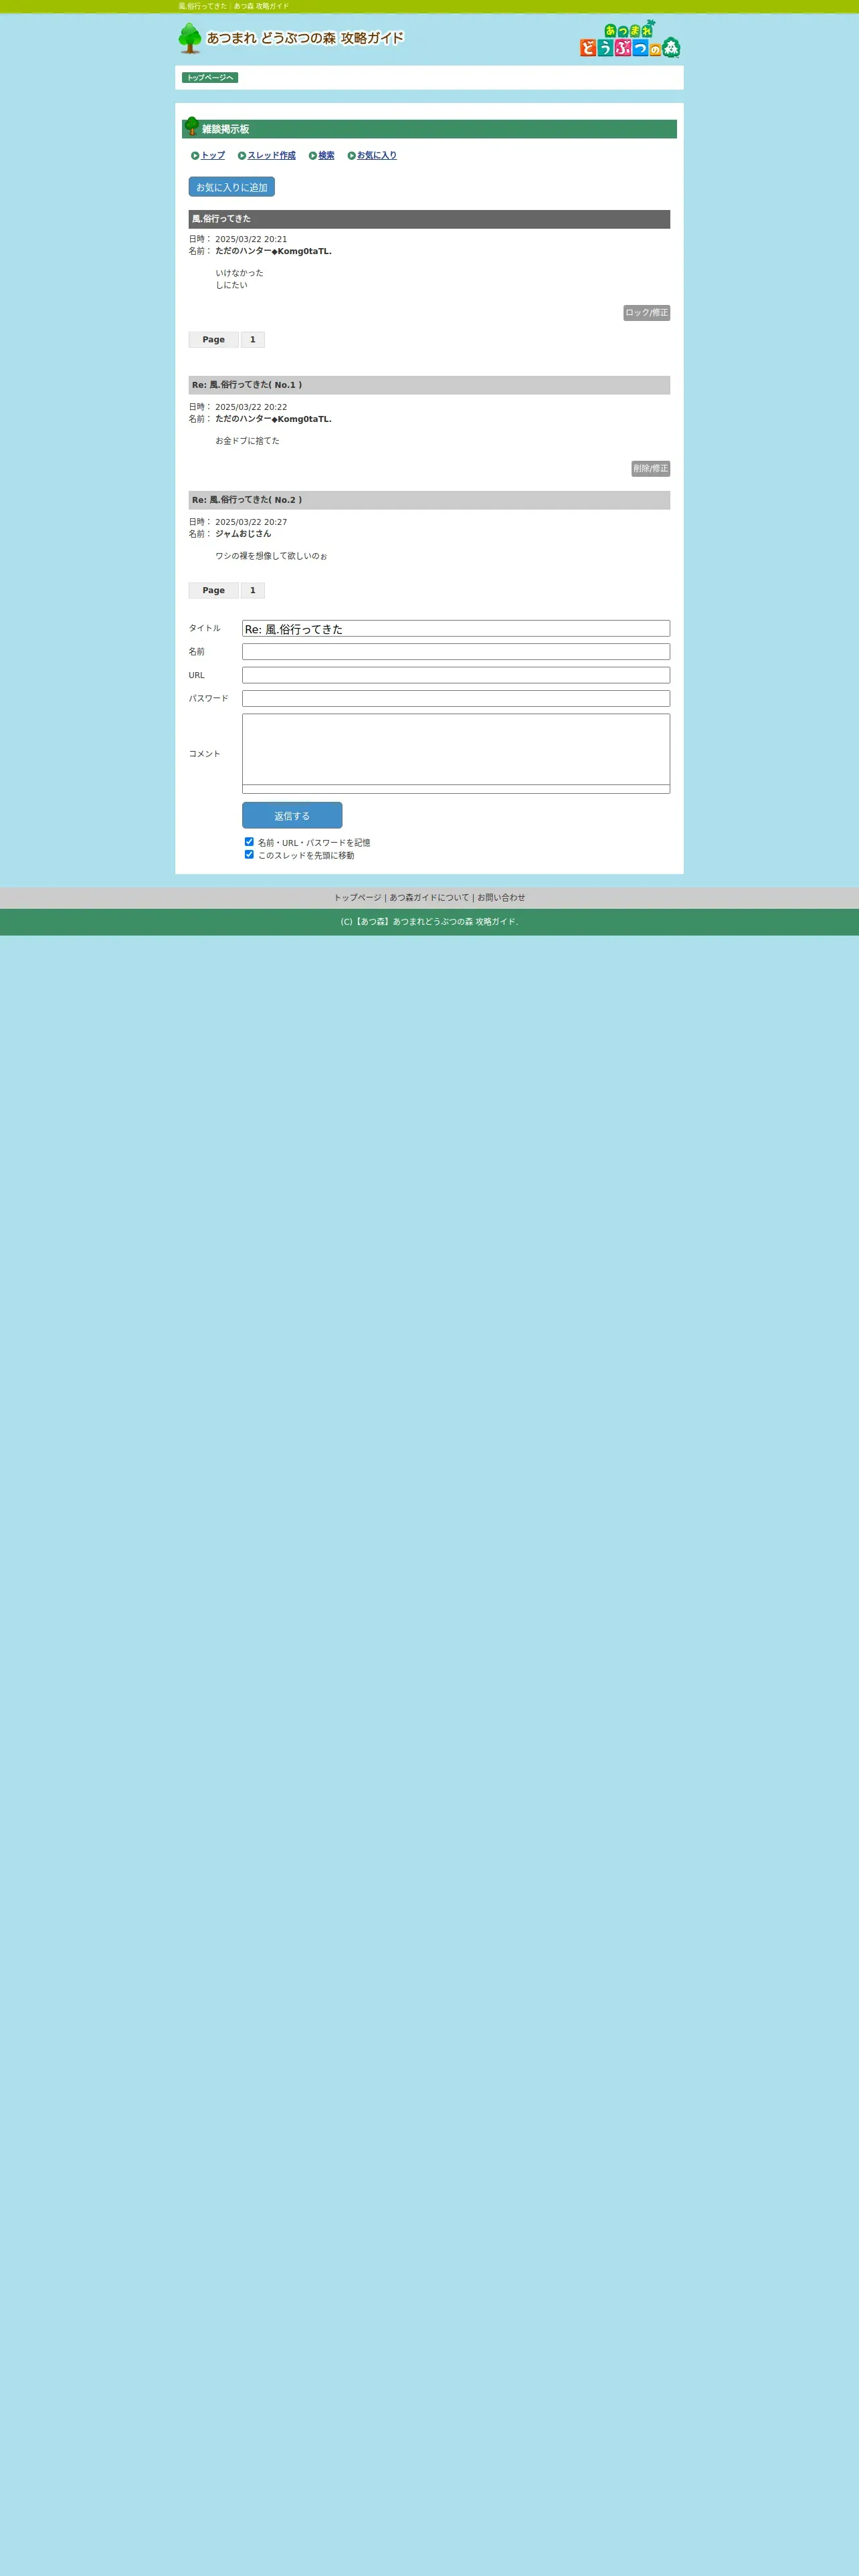Viewport: 859px width, 2576px height.
Task: Focus the パスワード input field
Action: [456, 699]
